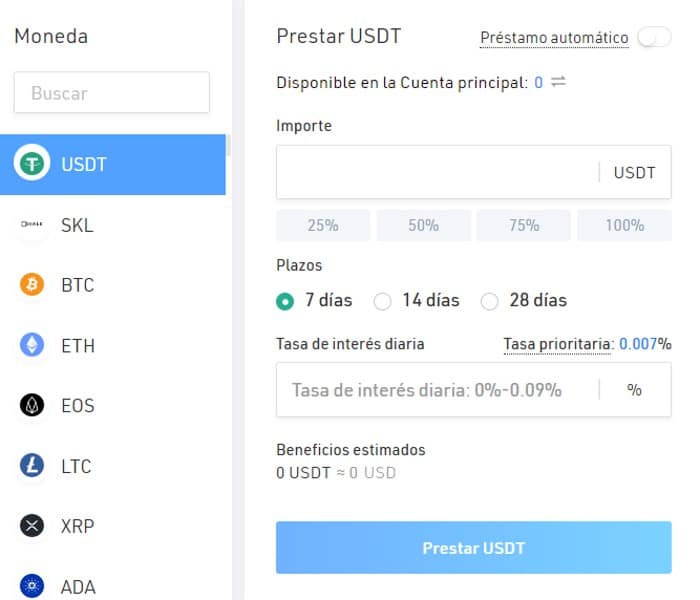700x600 pixels.
Task: Focus the Buscar currency search field
Action: 112,92
